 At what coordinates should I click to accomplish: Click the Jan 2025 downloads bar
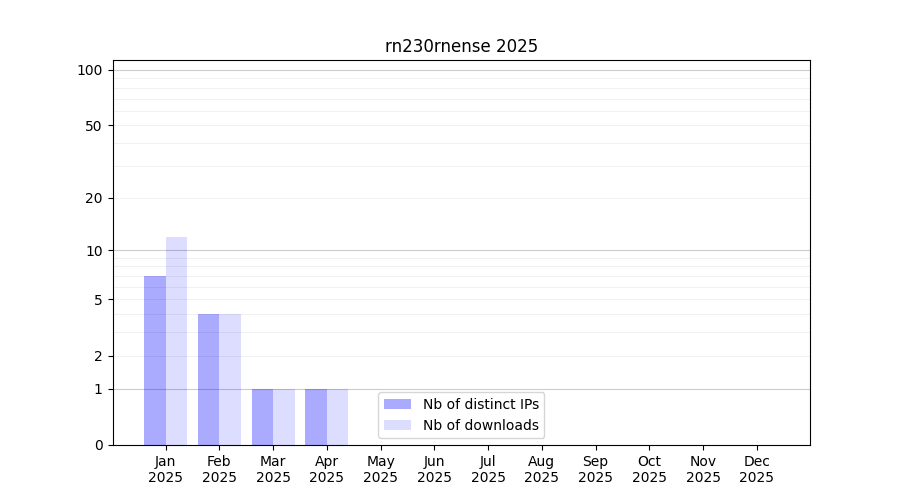click(x=176, y=341)
